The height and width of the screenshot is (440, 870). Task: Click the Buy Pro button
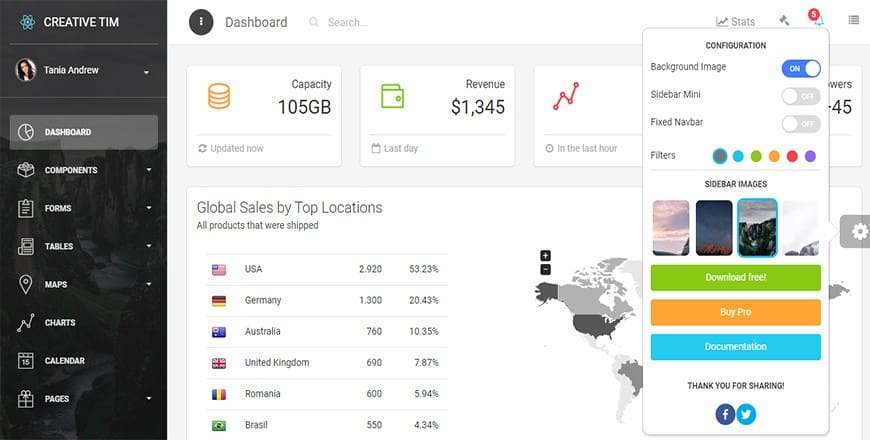736,312
